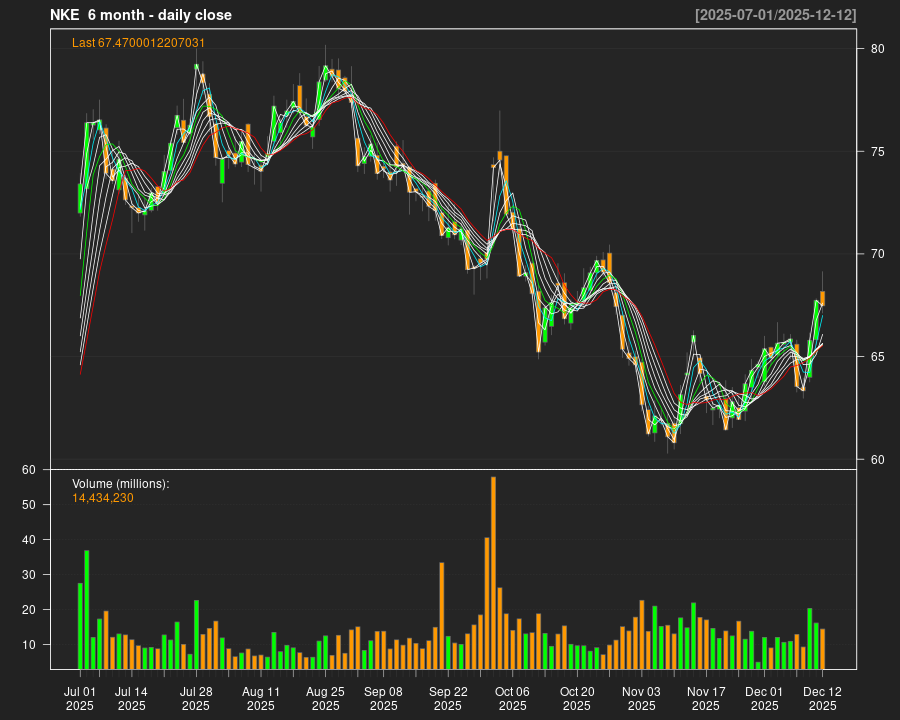
Task: Select the "Jul 28 2025" x-axis date label
Action: pos(196,698)
